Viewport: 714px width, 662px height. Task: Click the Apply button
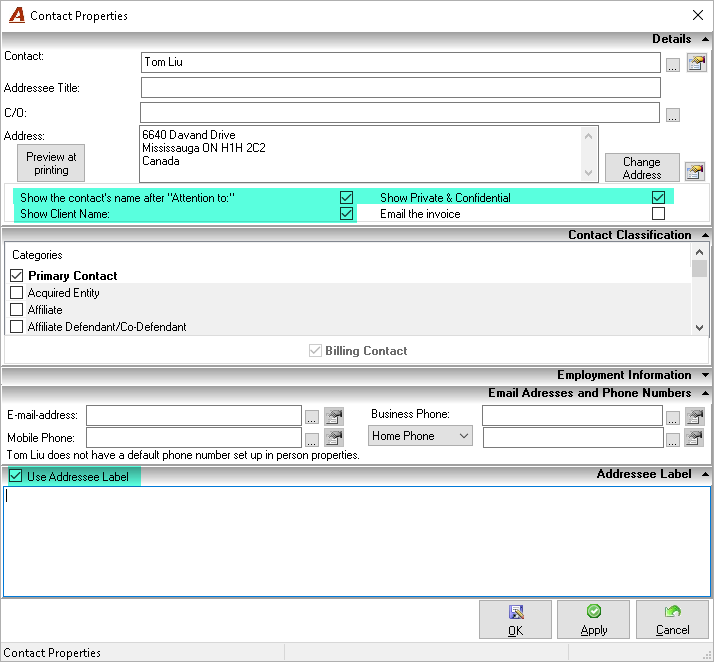593,620
